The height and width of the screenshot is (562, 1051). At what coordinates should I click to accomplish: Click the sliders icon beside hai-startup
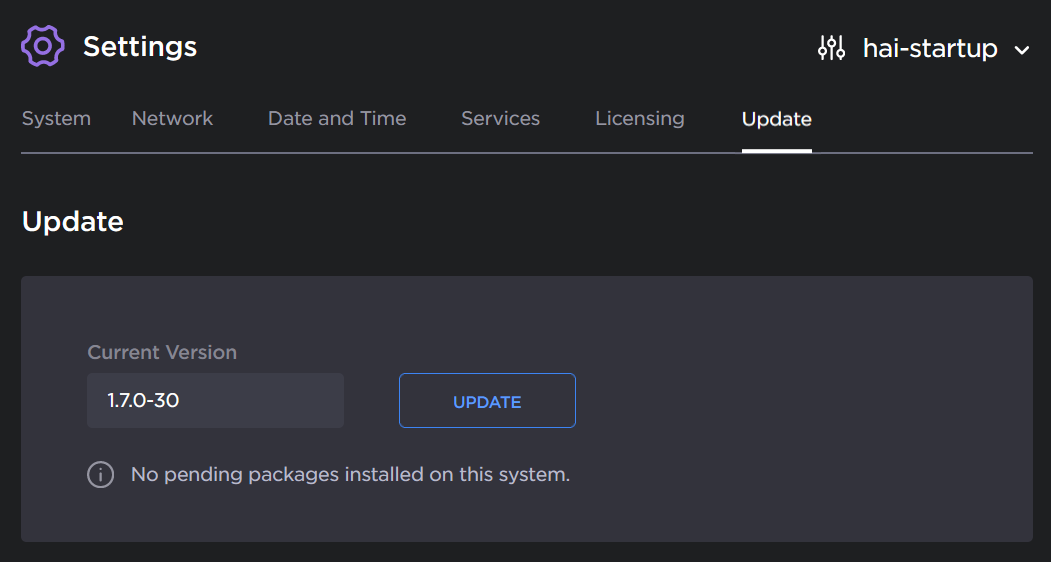tap(831, 48)
